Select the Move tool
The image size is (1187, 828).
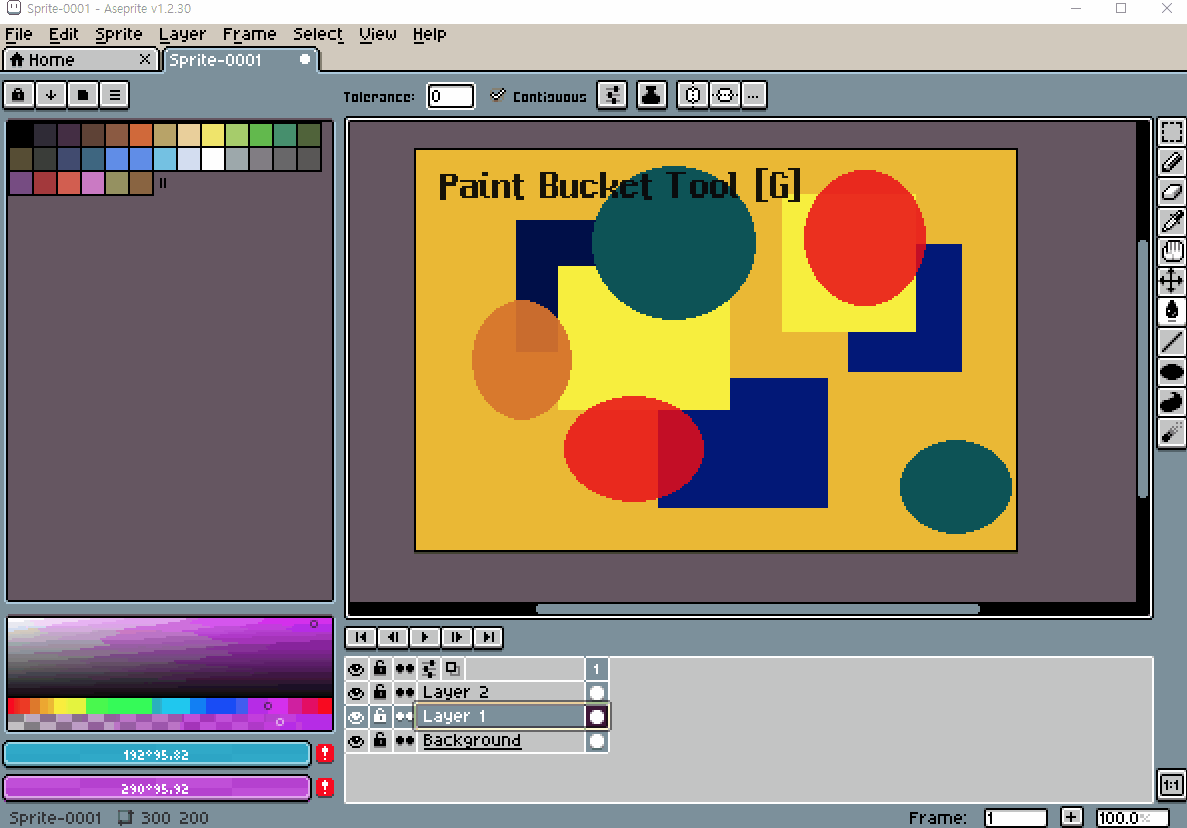click(1171, 281)
